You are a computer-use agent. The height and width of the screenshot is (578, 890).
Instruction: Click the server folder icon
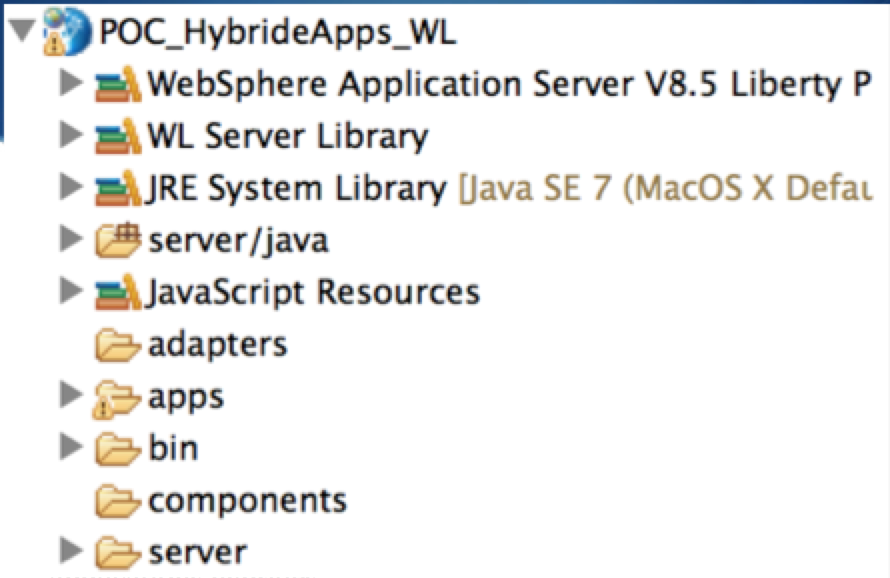coord(116,552)
